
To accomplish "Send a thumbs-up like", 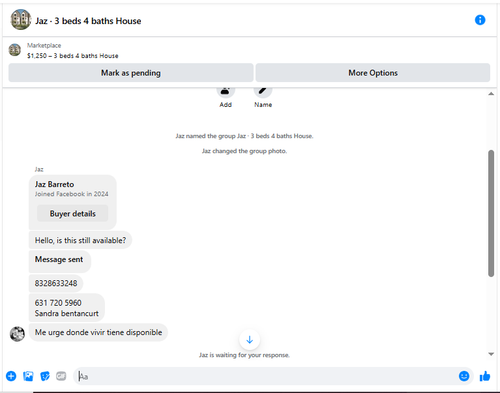I will click(x=485, y=376).
